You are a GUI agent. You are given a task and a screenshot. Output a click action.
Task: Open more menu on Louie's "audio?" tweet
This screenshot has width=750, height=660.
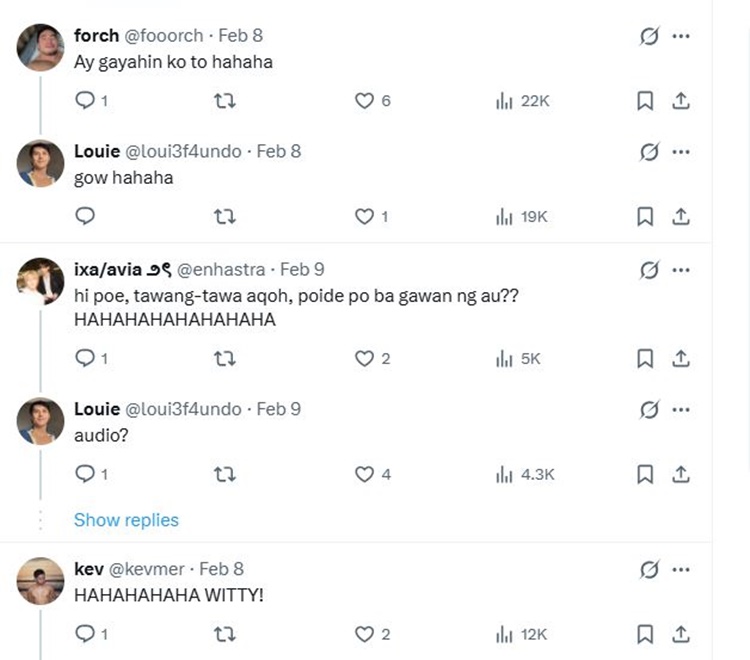point(681,410)
